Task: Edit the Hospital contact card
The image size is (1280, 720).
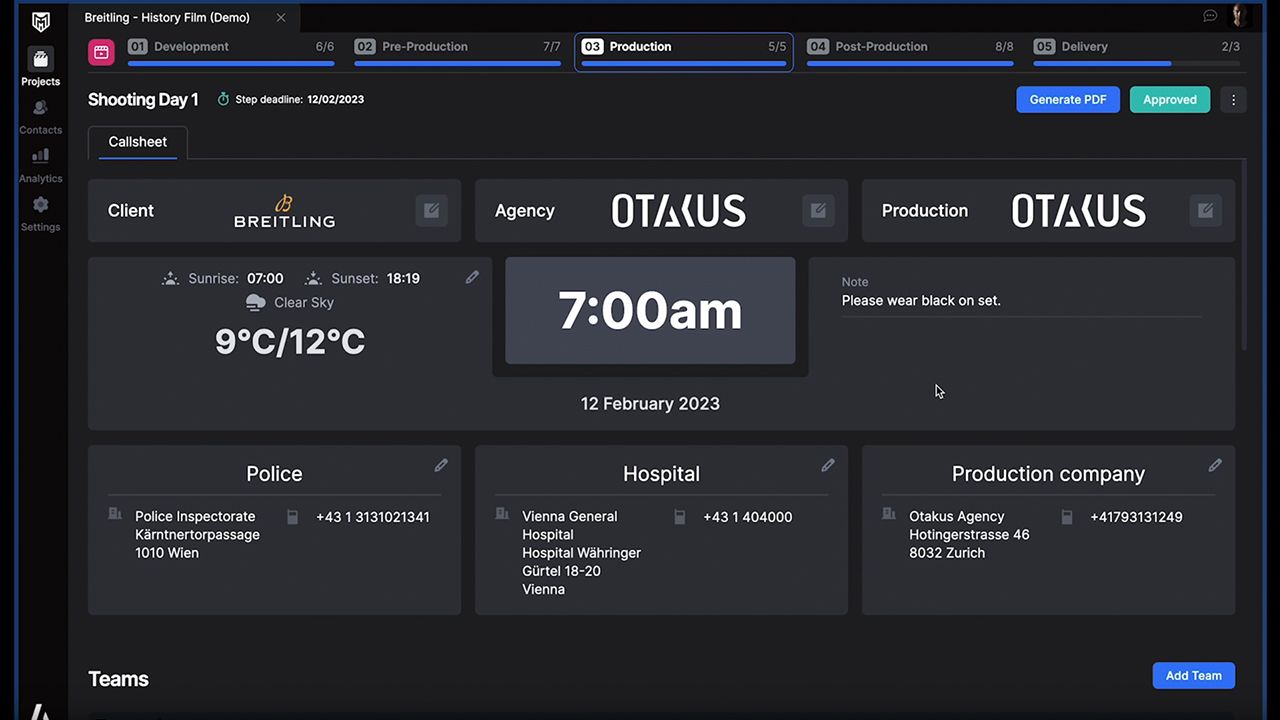Action: (x=828, y=465)
